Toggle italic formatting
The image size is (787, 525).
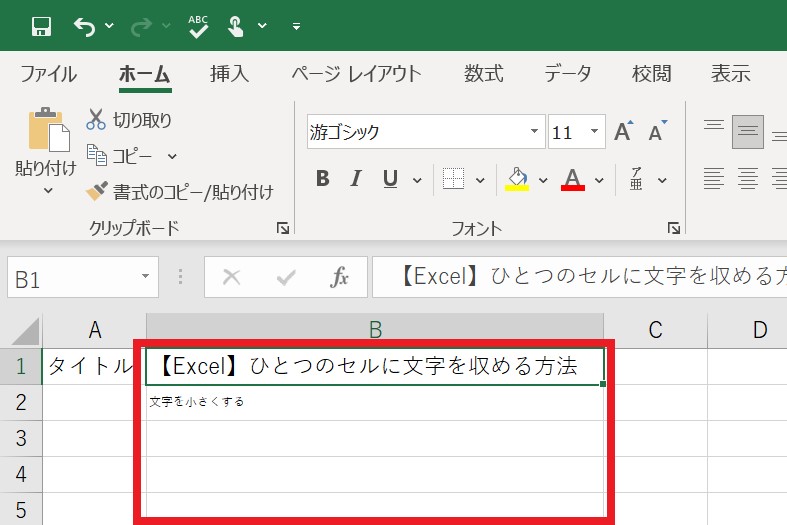[356, 179]
